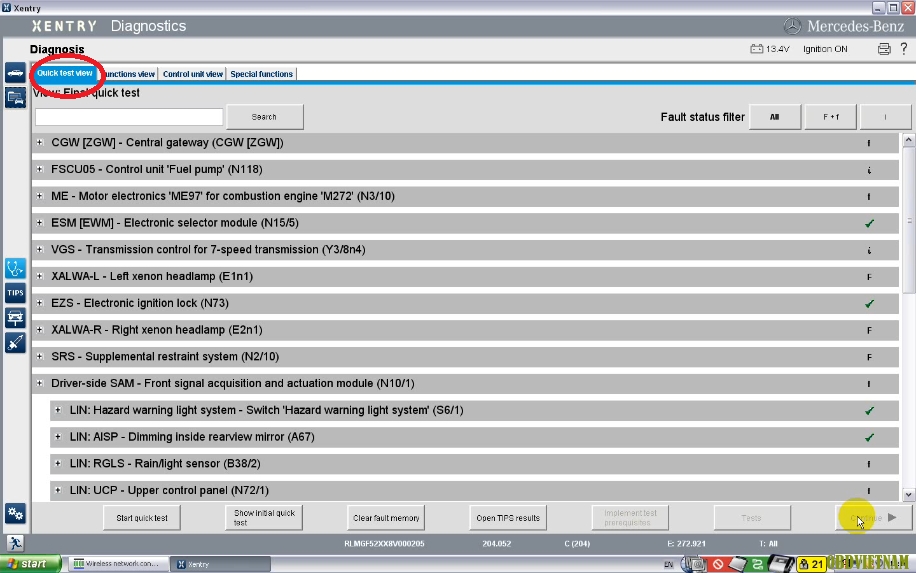
Task: Expand VGS Transmission control entry
Action: click(x=39, y=249)
